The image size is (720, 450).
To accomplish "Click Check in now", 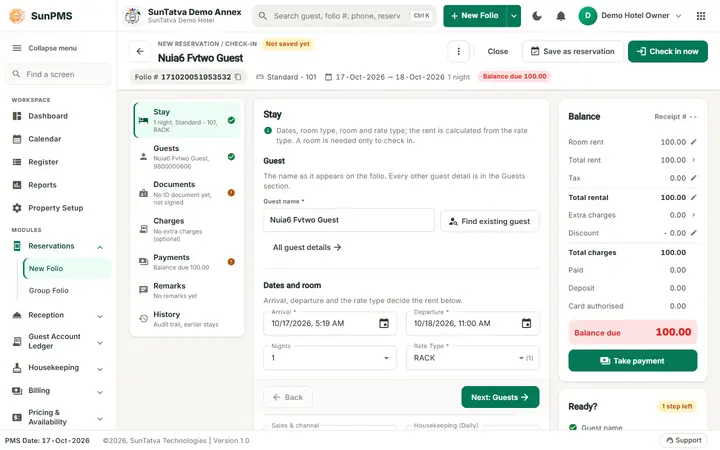I will pyautogui.click(x=668, y=51).
